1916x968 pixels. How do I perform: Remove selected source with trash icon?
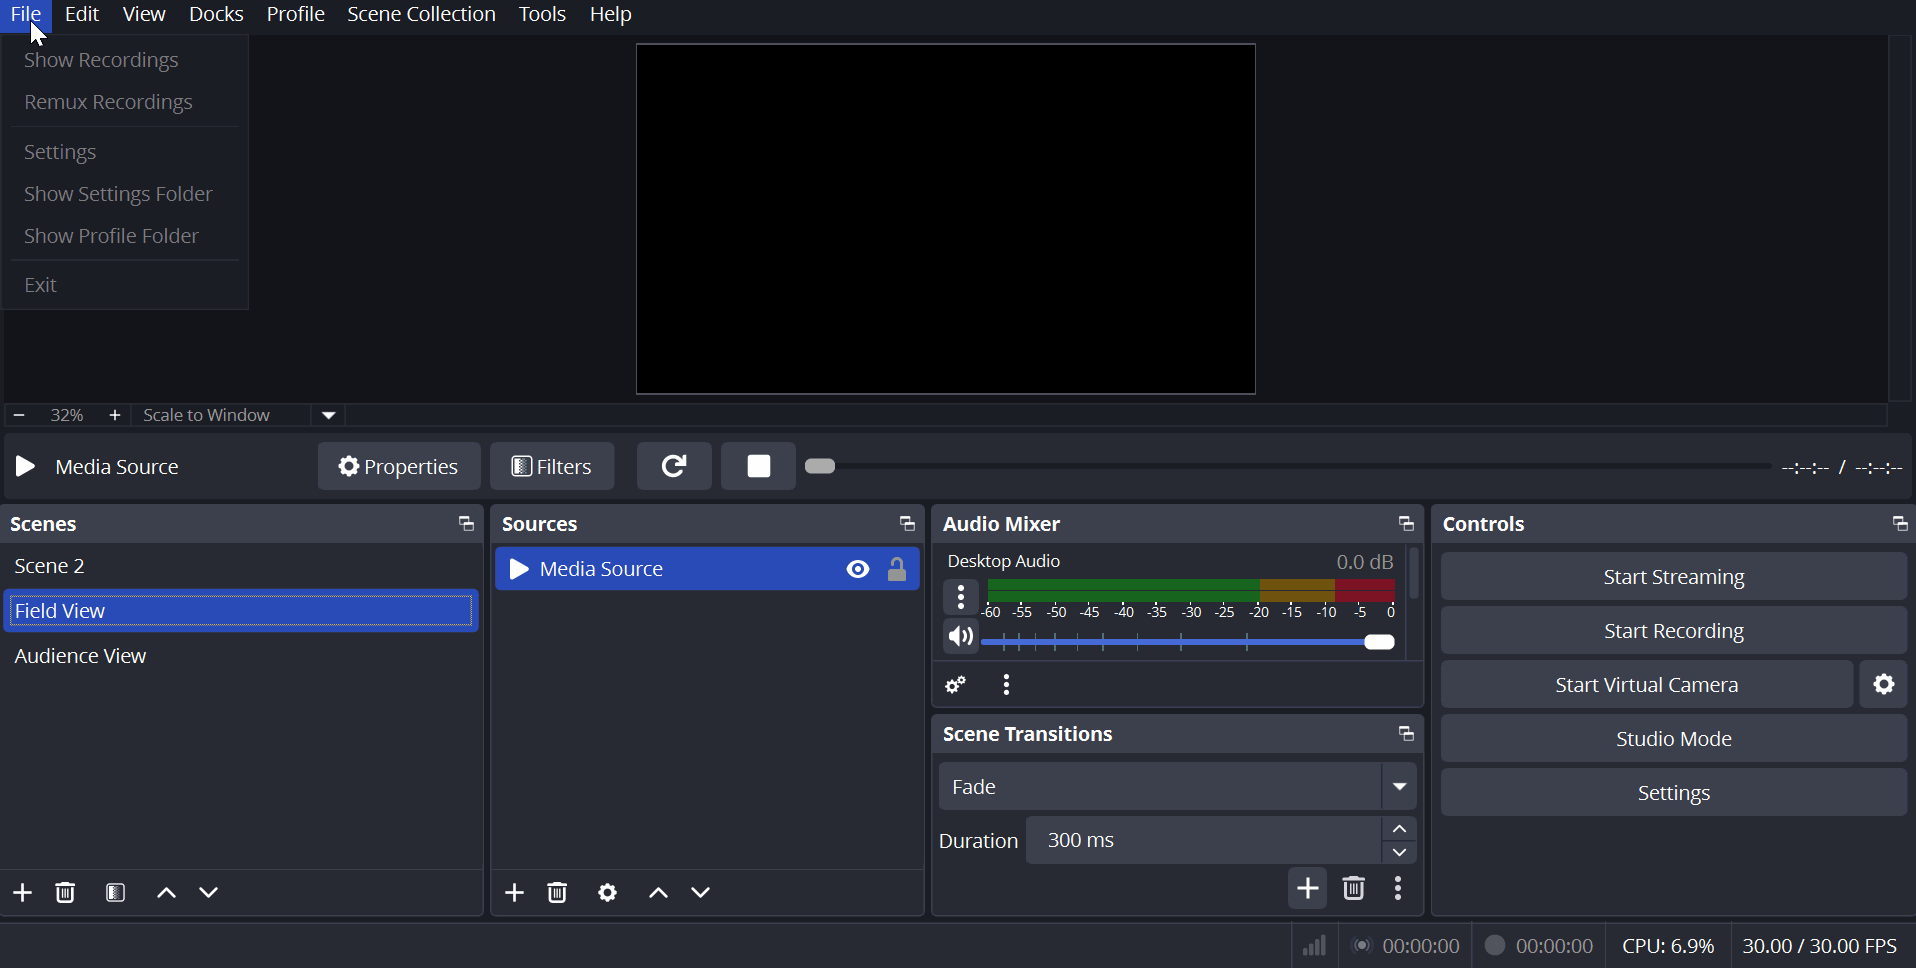coord(558,893)
